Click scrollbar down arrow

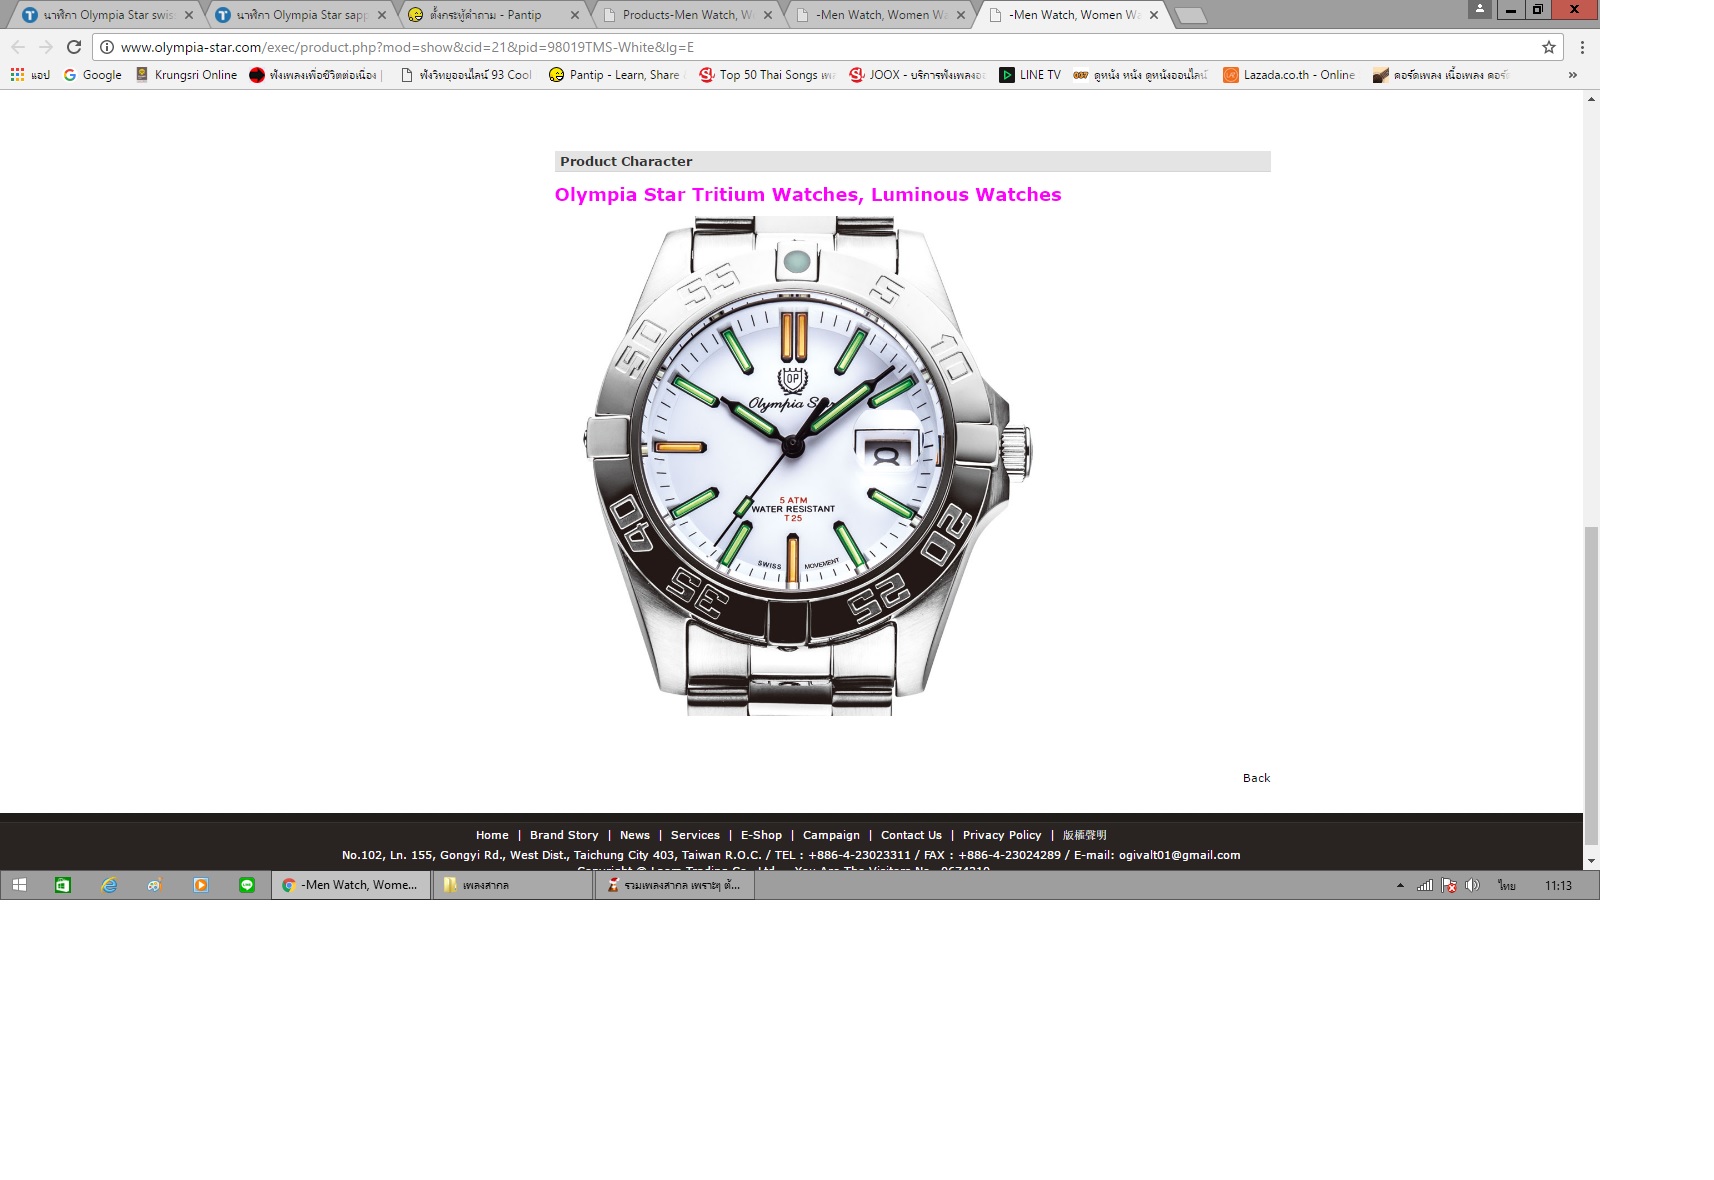click(x=1591, y=860)
